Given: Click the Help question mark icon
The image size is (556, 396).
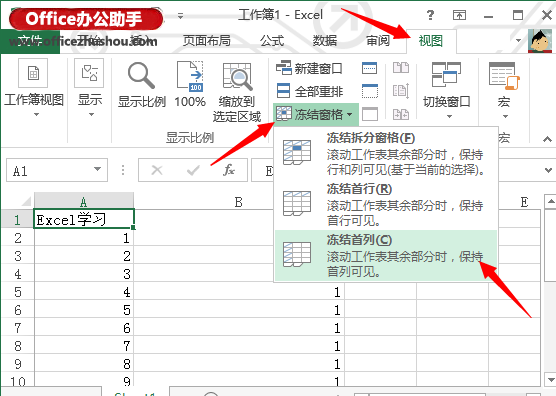Looking at the screenshot, I should pyautogui.click(x=430, y=15).
